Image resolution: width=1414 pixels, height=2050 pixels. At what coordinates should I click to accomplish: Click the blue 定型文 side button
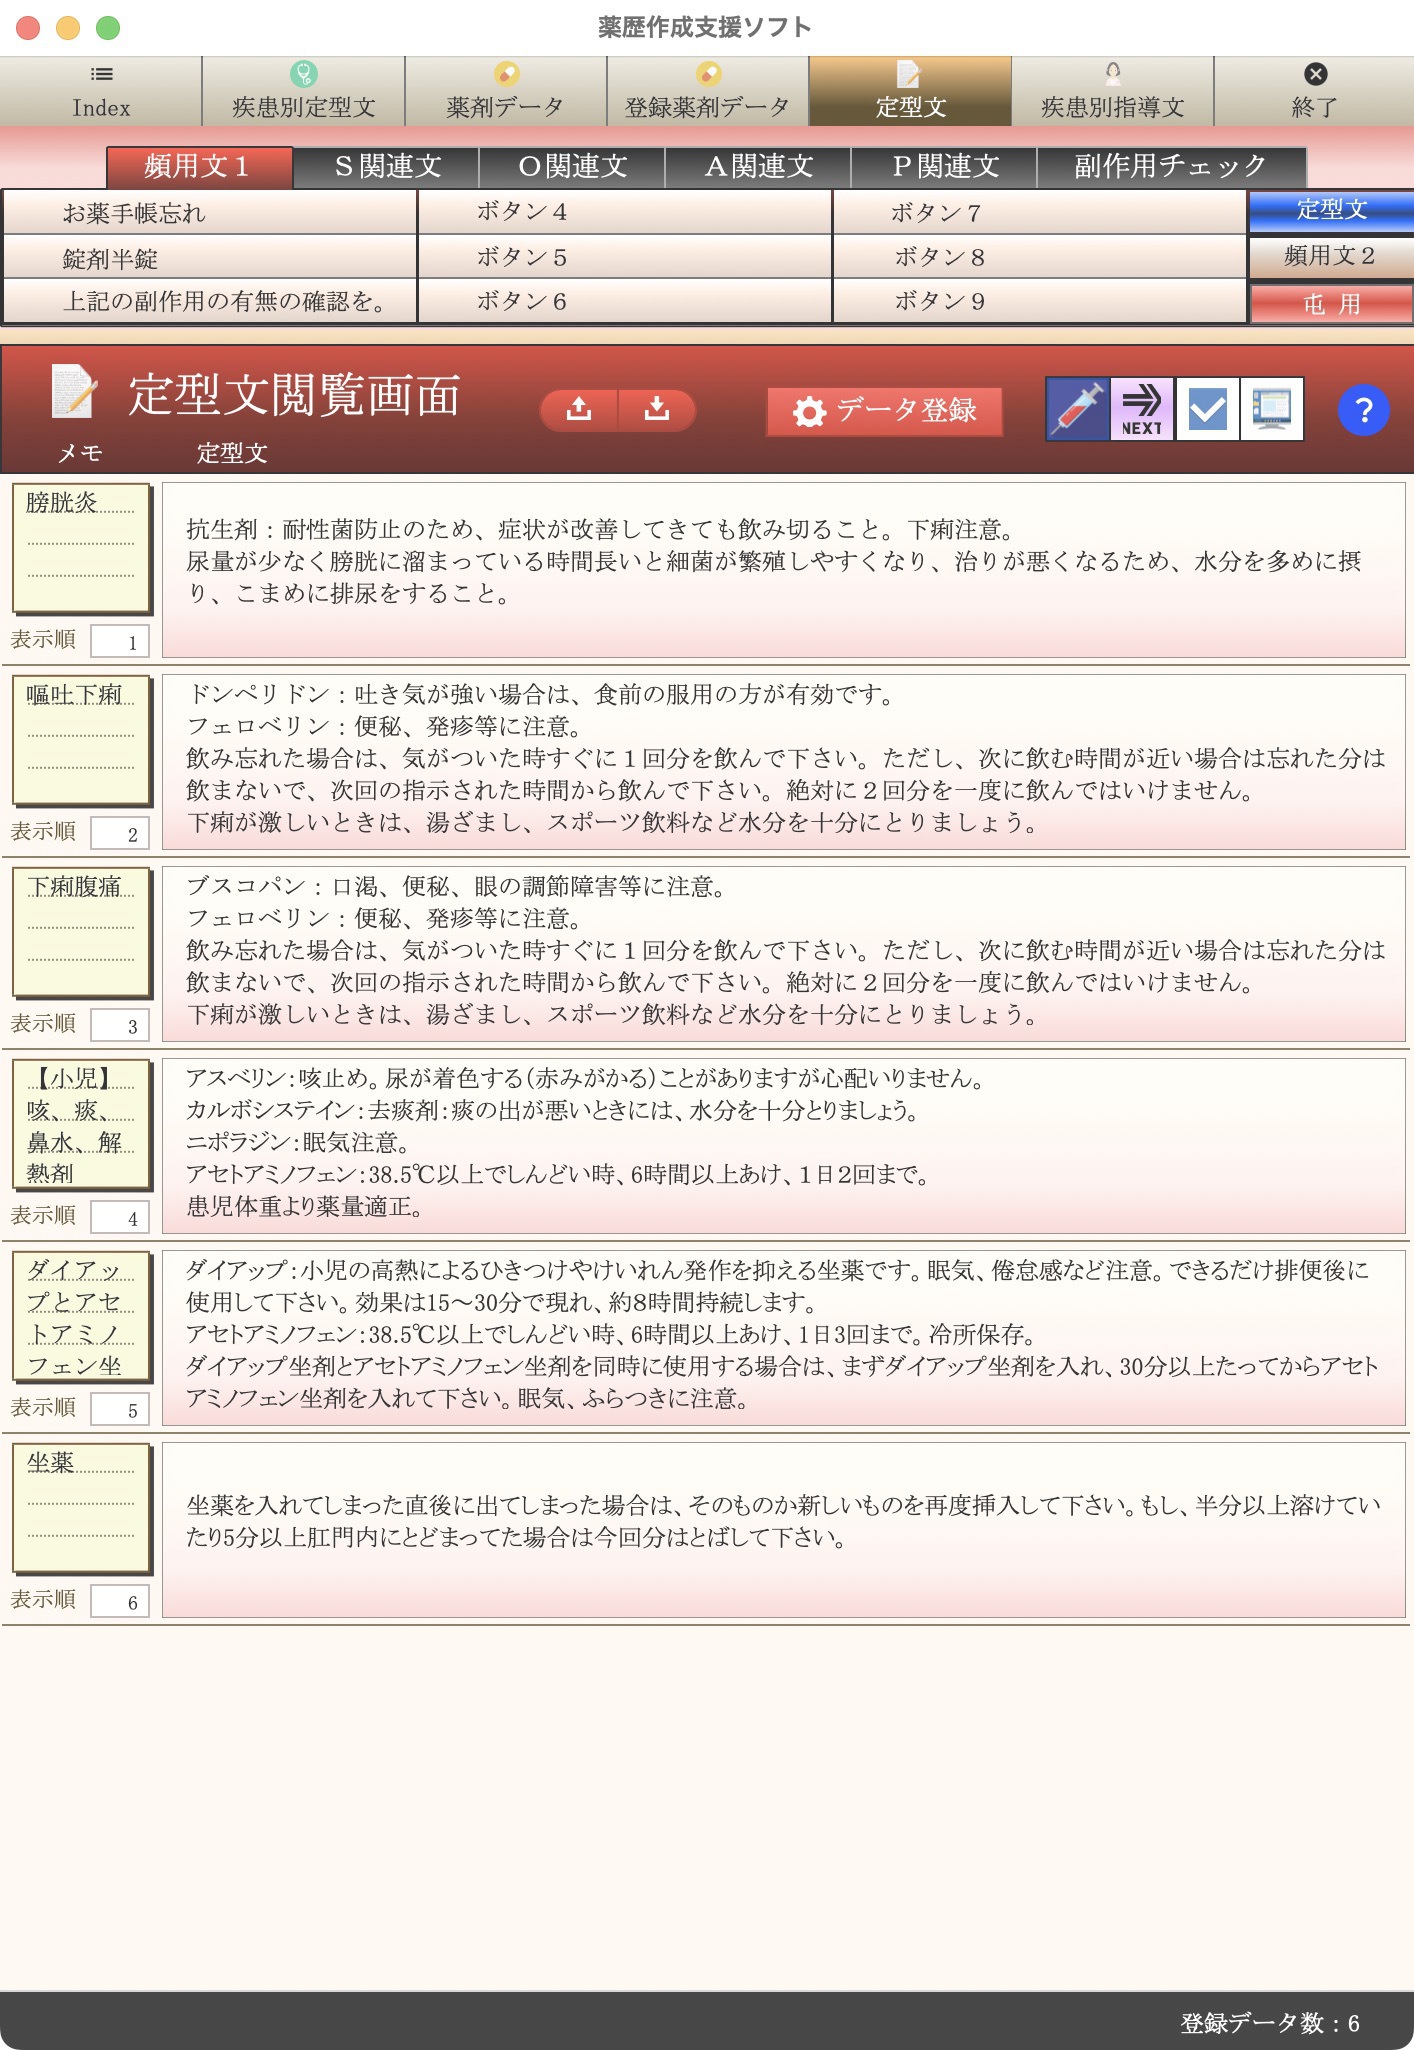(1331, 210)
